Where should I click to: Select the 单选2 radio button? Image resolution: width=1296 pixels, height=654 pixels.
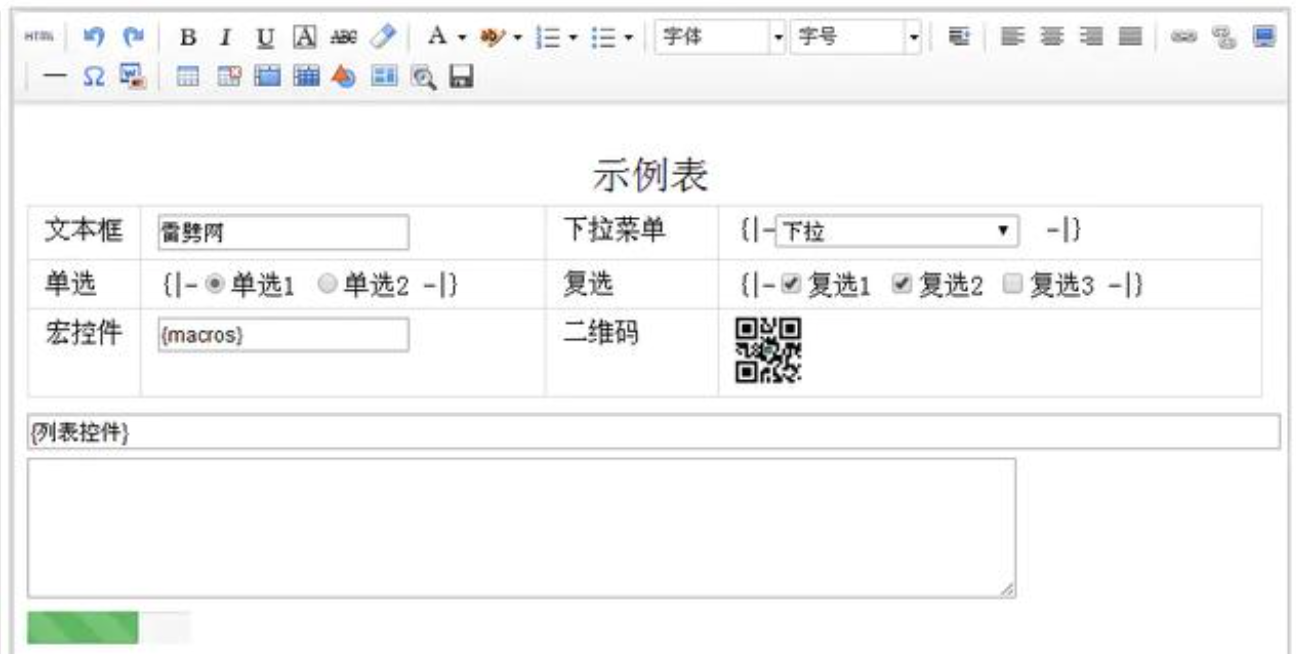click(326, 285)
